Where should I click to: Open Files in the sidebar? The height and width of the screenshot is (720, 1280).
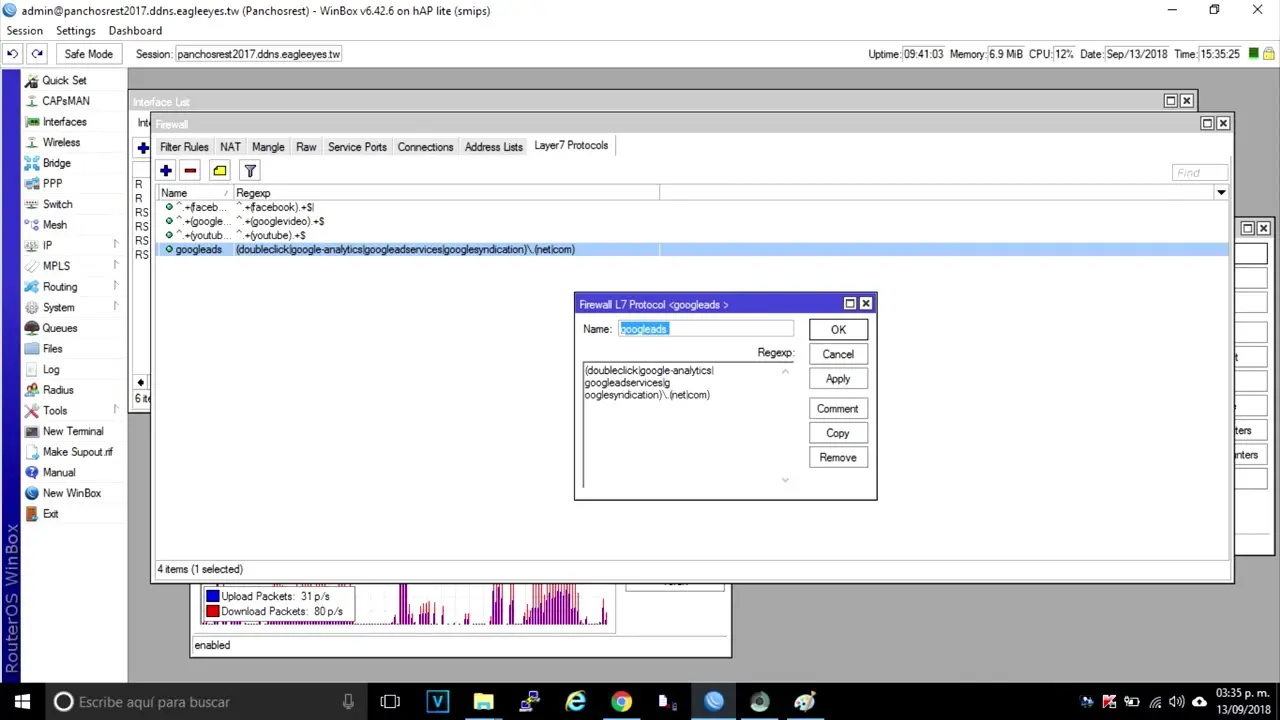(52, 349)
